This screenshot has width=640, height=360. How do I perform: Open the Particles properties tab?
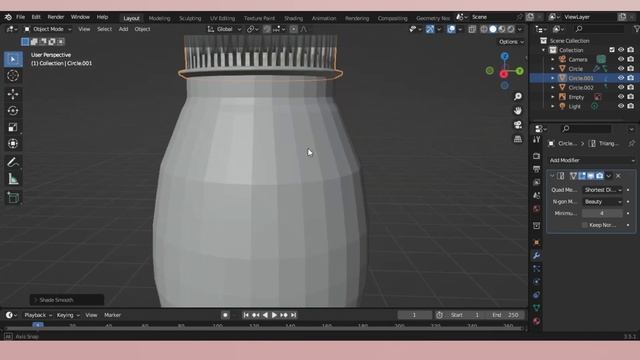tap(536, 269)
